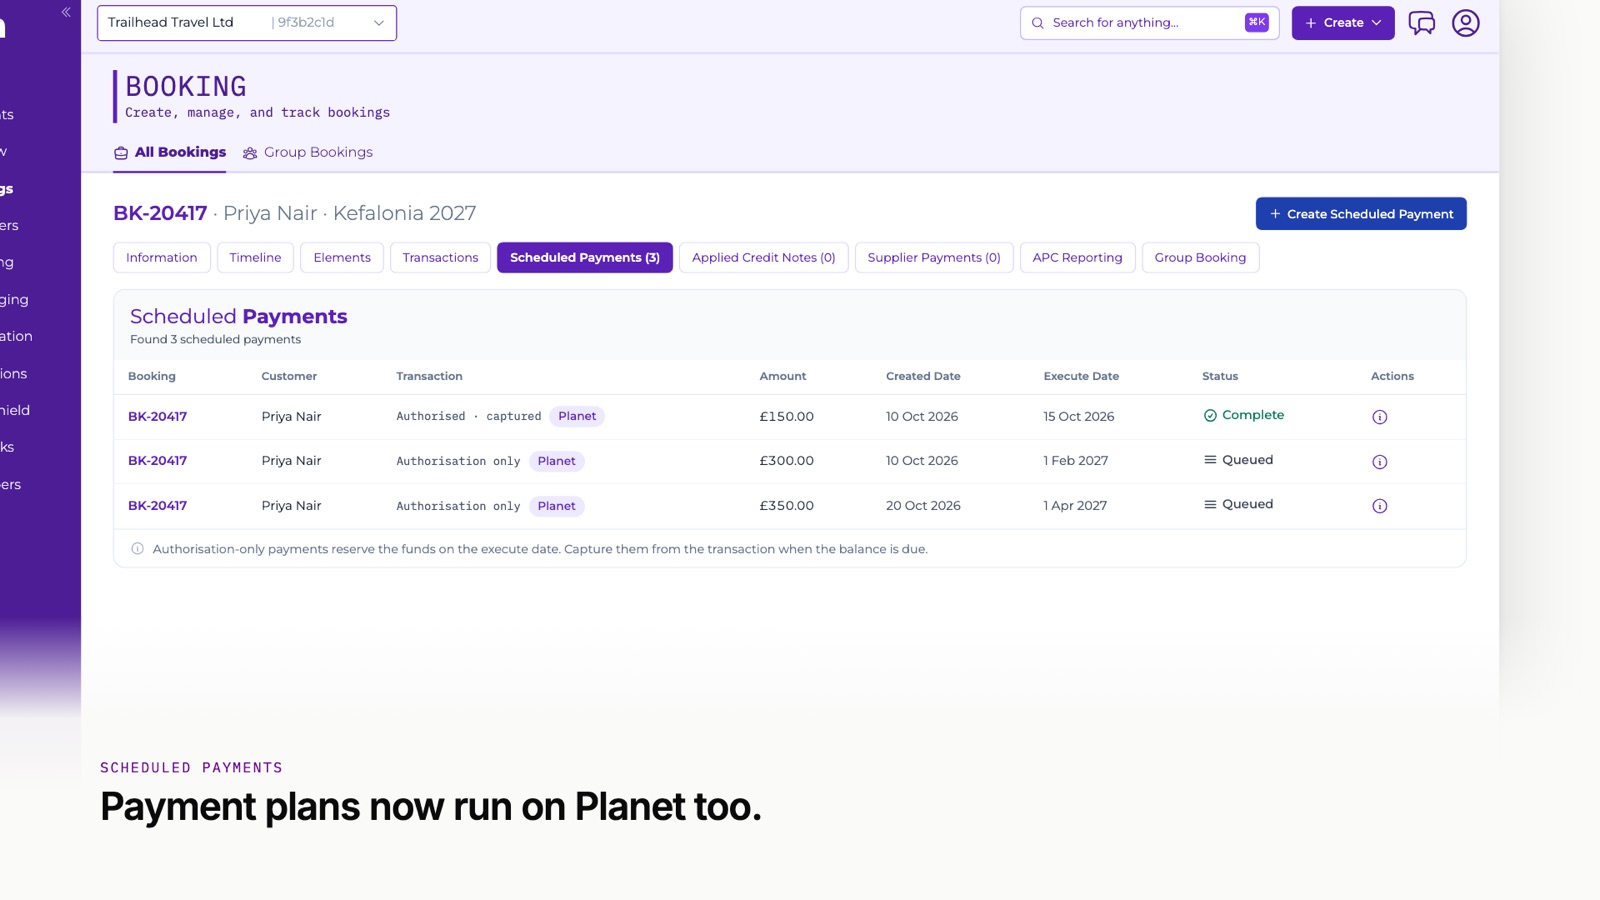Click the Queued icon for 1 Feb 2027
The image size is (1600, 900).
coord(1210,460)
